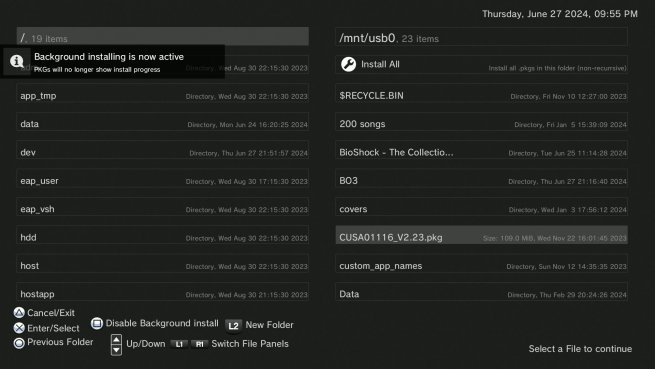The width and height of the screenshot is (655, 369).
Task: Open BioShock - The Collection folder
Action: pyautogui.click(x=481, y=150)
